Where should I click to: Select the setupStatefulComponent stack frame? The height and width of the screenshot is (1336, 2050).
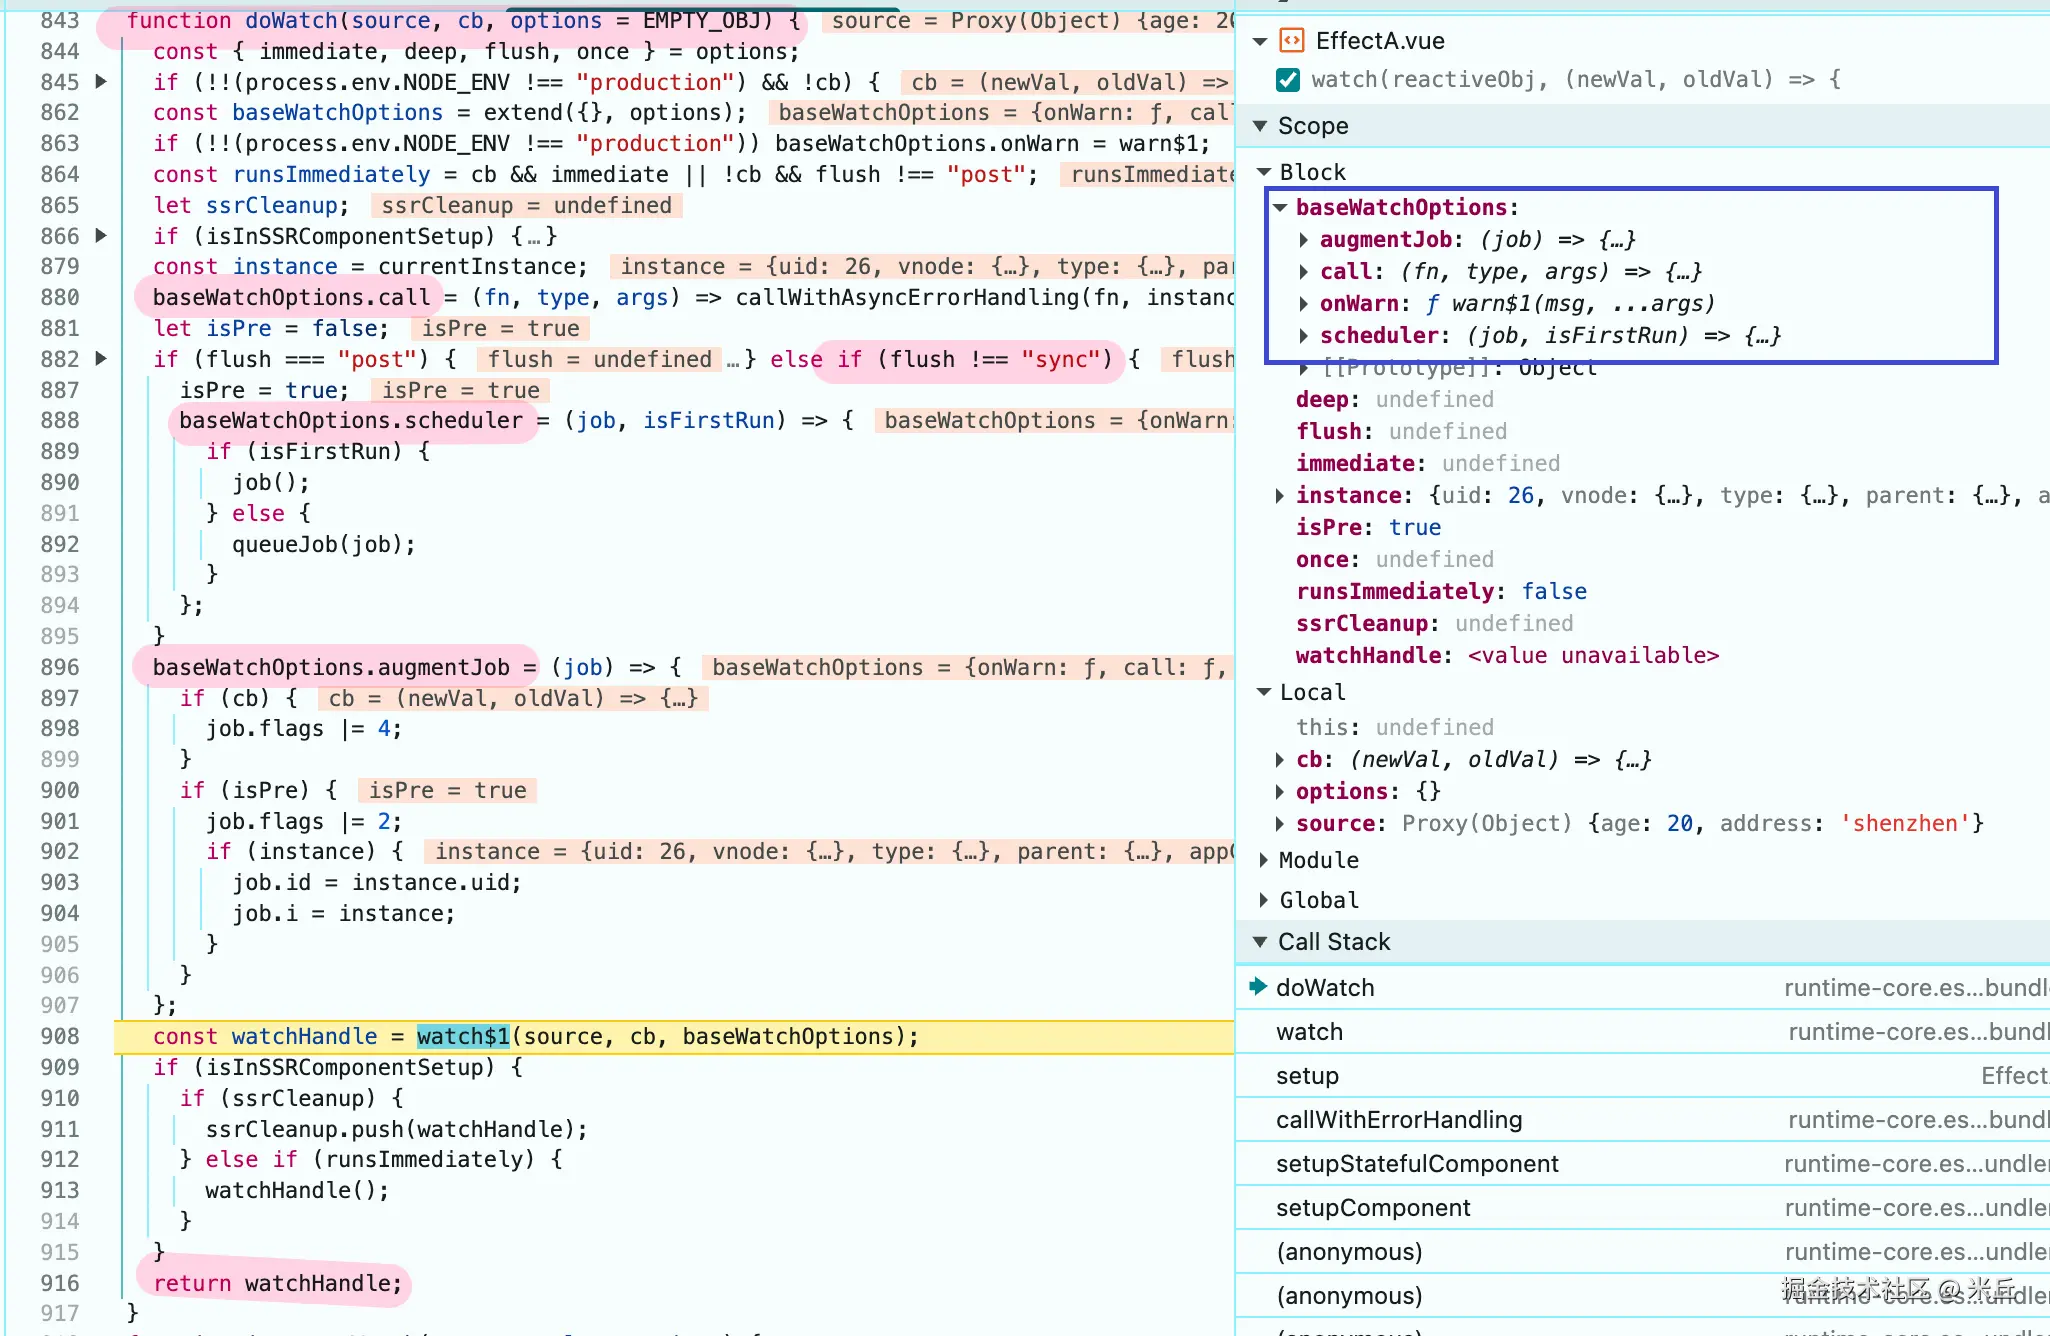coord(1642,1164)
